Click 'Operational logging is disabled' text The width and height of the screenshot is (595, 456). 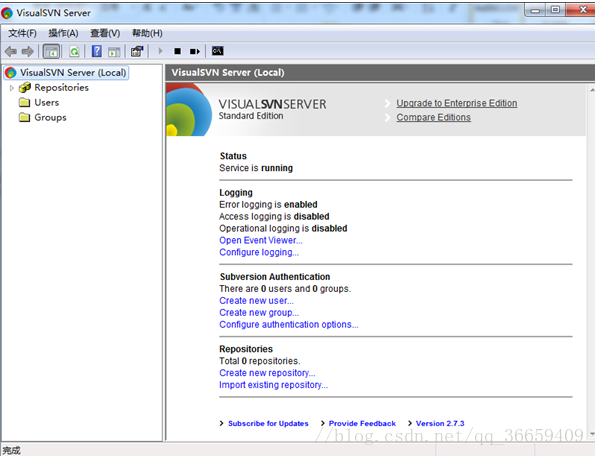tap(283, 228)
